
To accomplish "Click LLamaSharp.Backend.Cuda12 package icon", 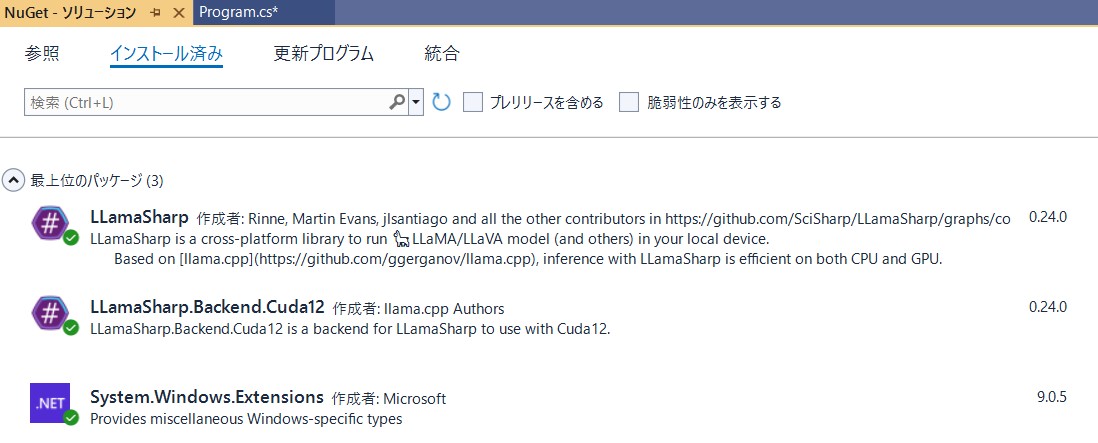I will [50, 314].
